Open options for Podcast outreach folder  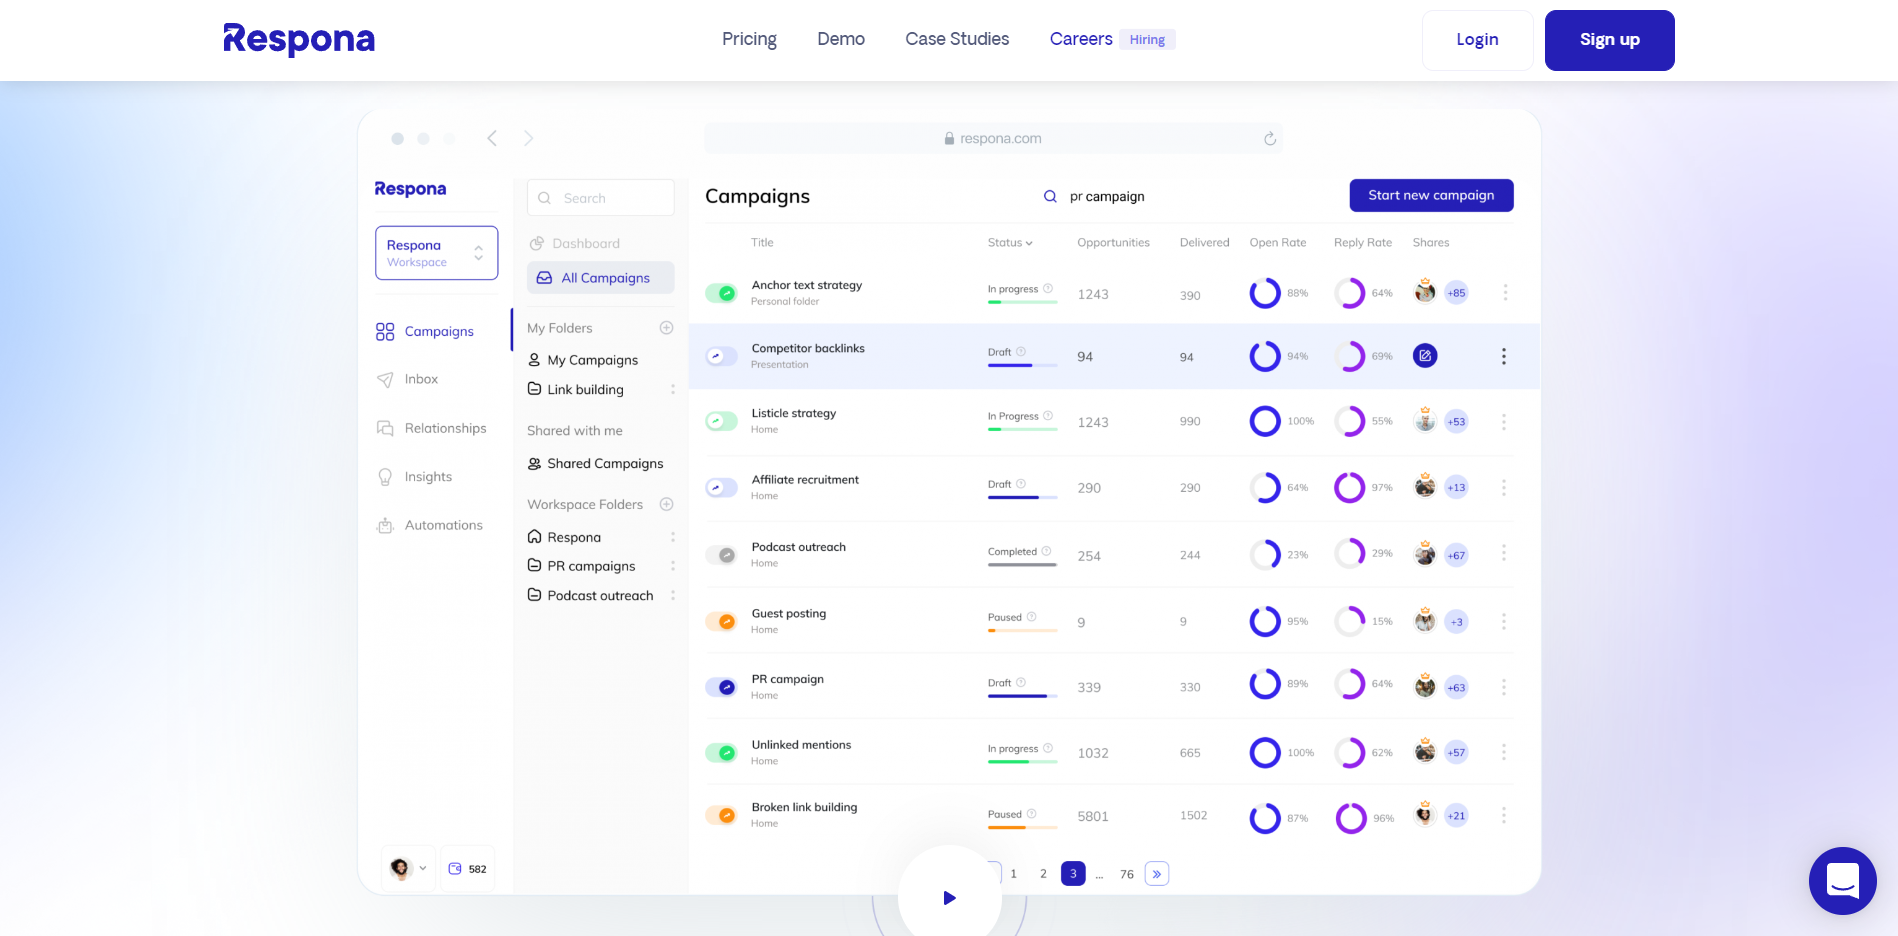672,595
